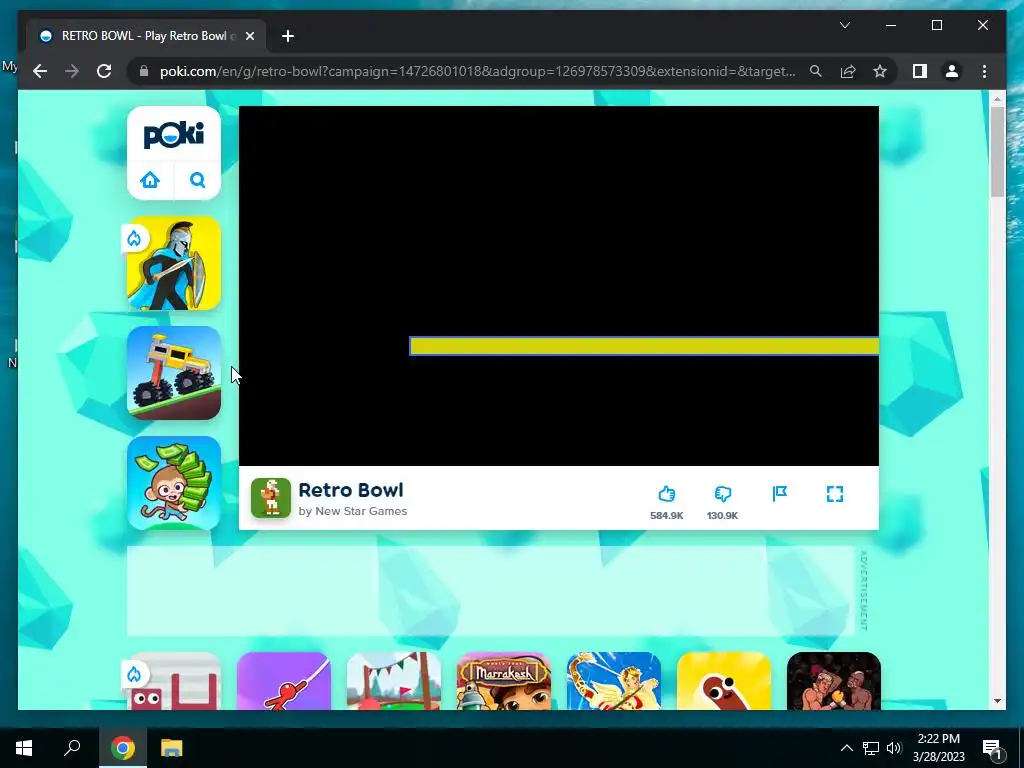Open the volume speaker tray icon
This screenshot has height=768, width=1024.
[894, 748]
